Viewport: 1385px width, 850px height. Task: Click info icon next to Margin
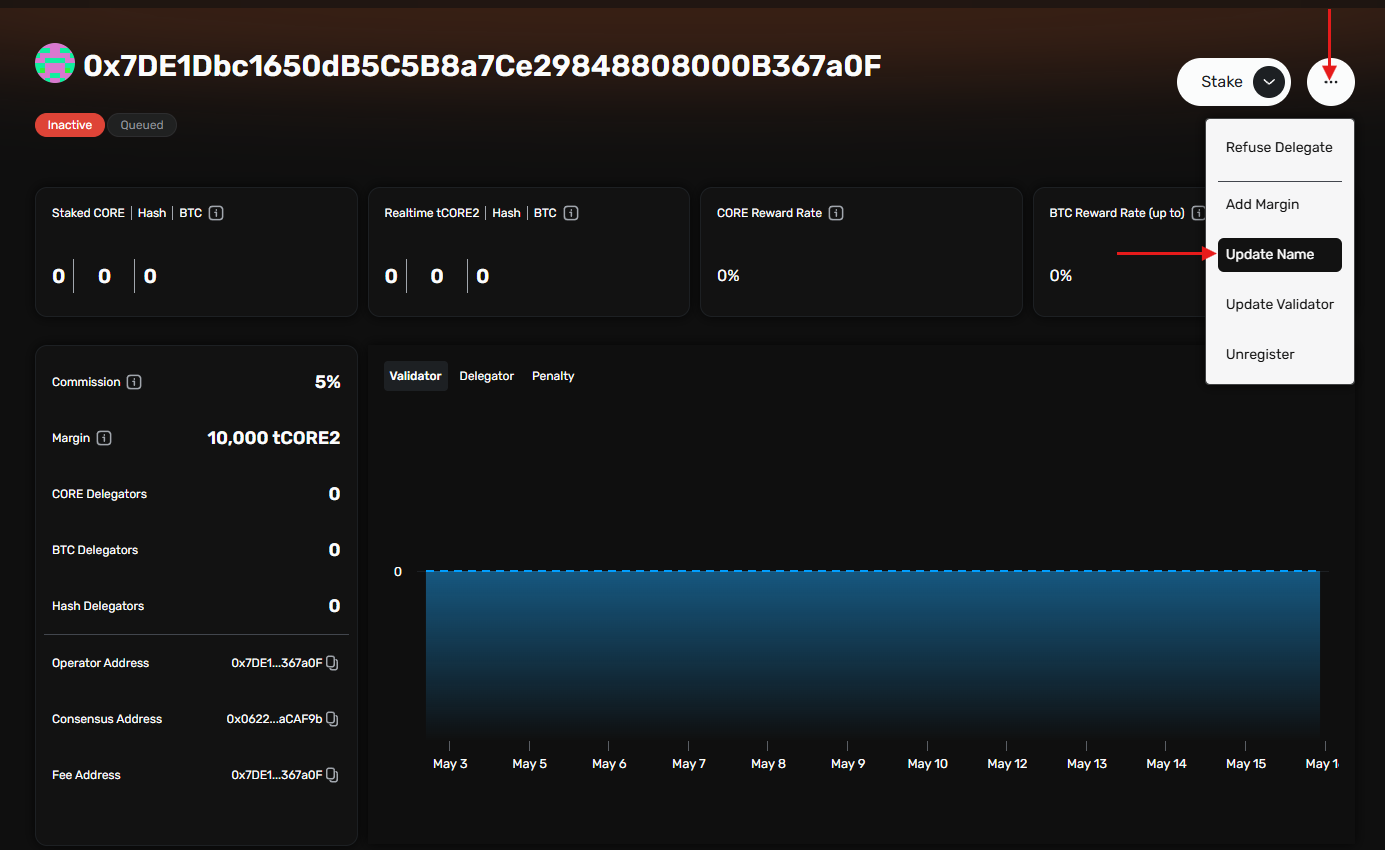104,438
